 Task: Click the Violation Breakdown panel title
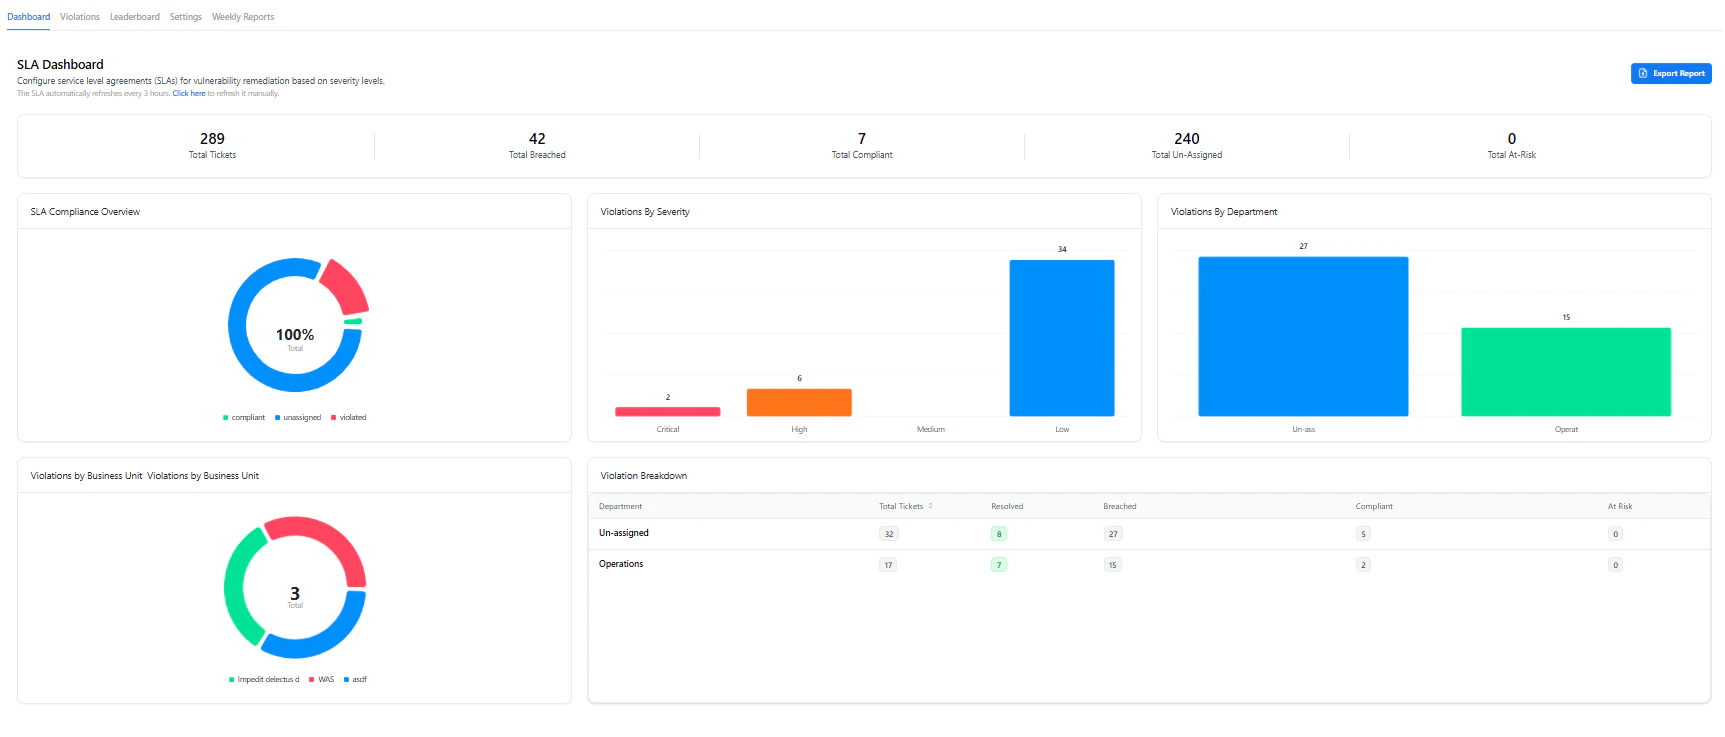(644, 476)
